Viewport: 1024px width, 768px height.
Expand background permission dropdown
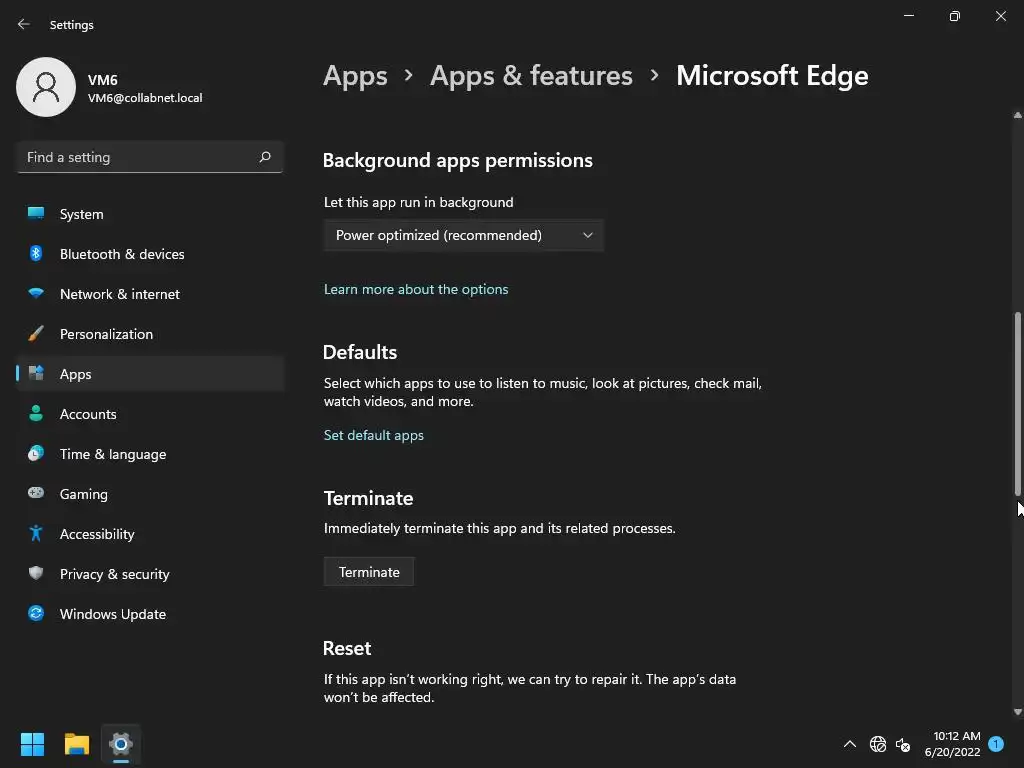coord(463,235)
